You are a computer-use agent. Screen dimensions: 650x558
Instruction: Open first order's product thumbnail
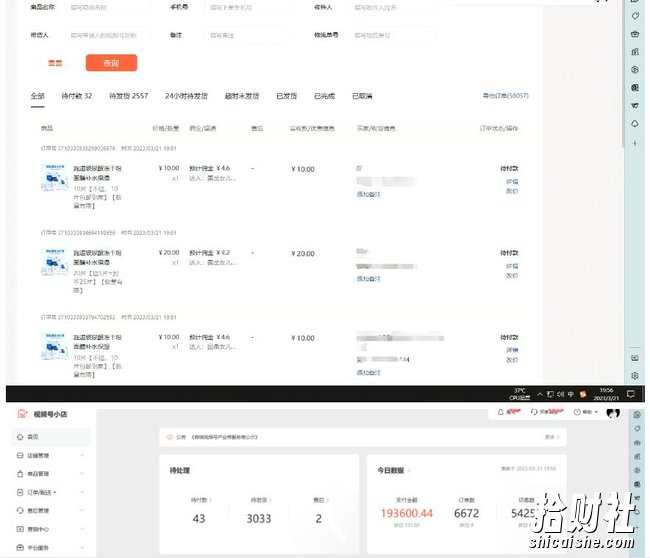(x=54, y=177)
